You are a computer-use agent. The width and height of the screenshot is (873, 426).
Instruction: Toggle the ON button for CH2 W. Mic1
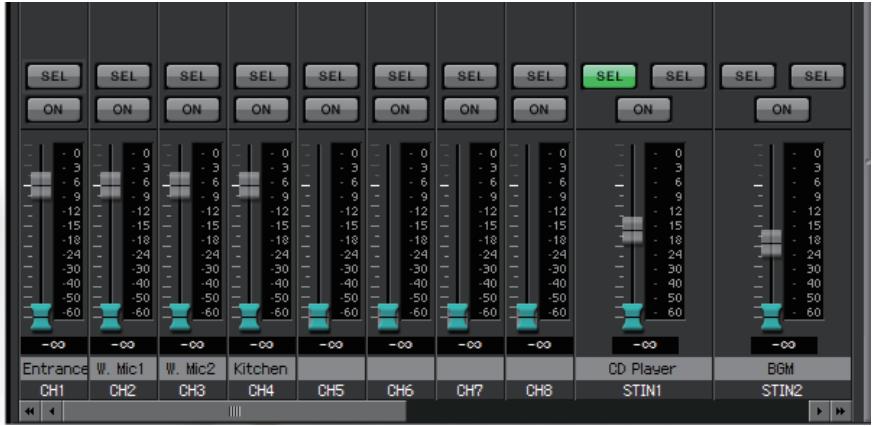coord(123,109)
